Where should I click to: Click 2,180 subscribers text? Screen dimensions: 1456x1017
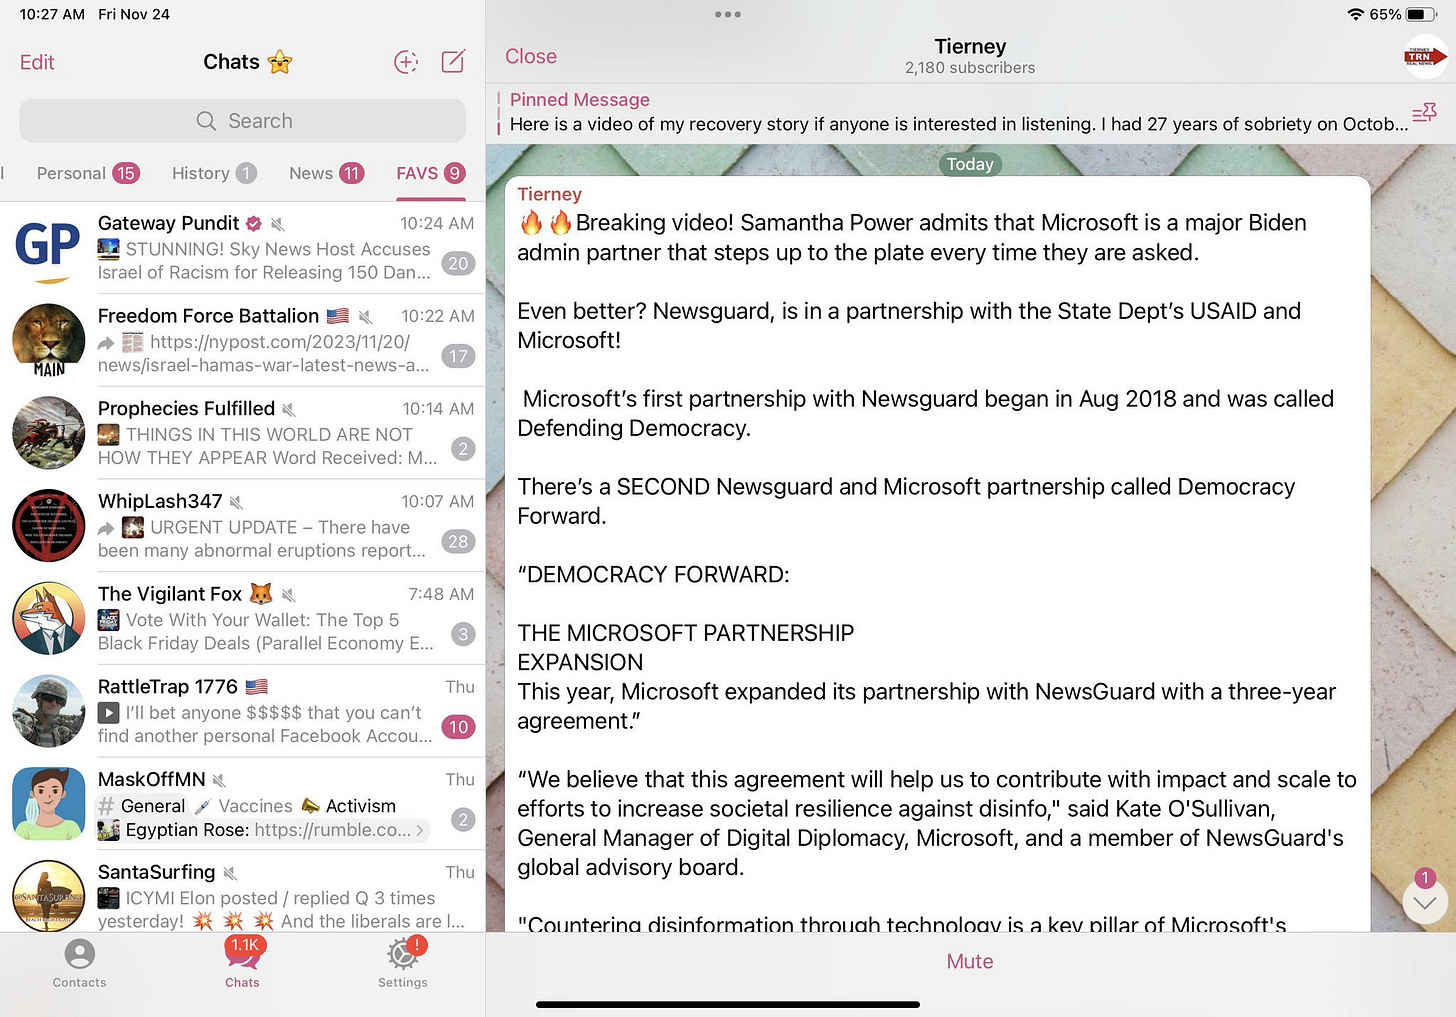tap(970, 68)
